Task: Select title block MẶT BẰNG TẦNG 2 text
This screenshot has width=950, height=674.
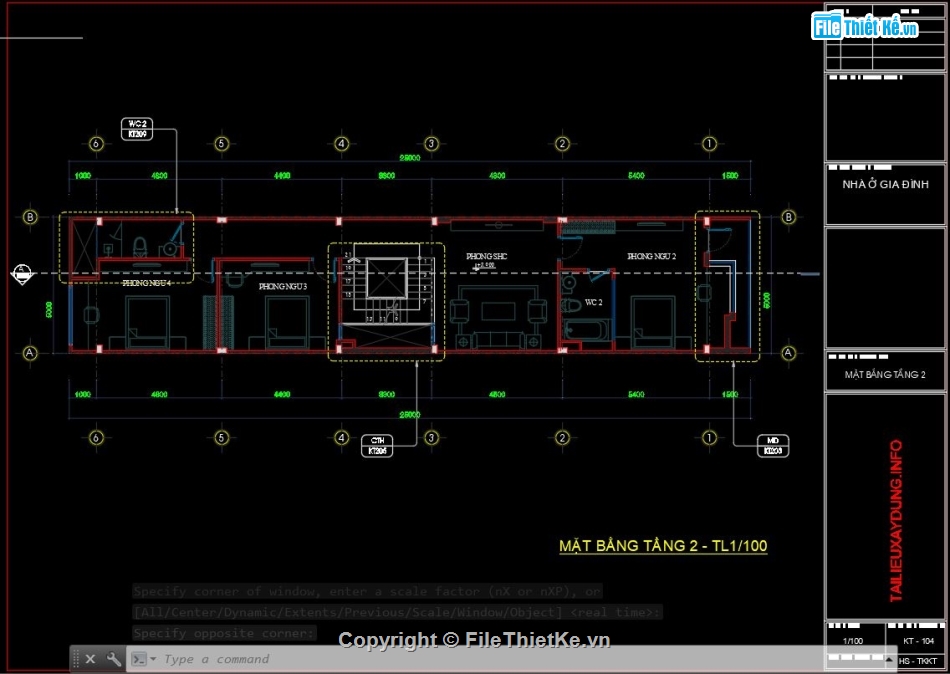Action: (x=885, y=375)
